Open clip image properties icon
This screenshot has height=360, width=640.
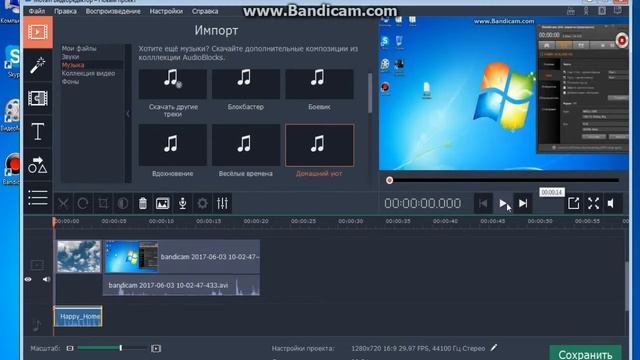click(x=162, y=203)
